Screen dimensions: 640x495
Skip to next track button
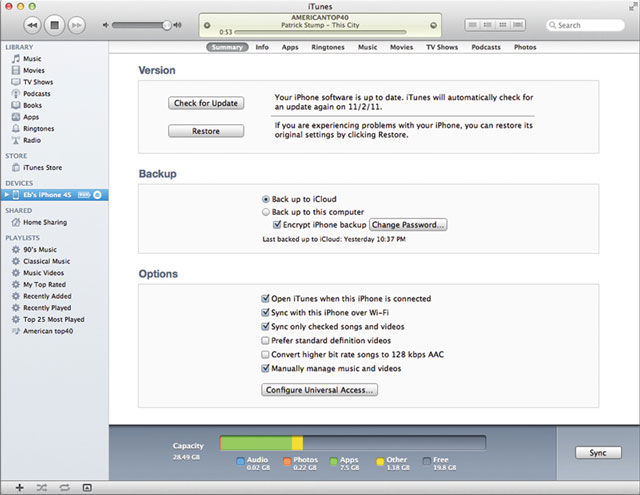point(76,25)
